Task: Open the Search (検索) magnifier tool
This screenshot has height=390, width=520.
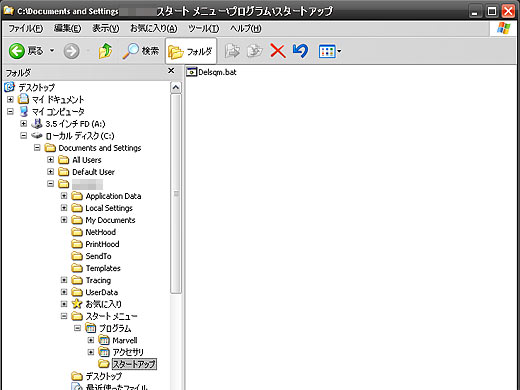Action: click(x=140, y=51)
